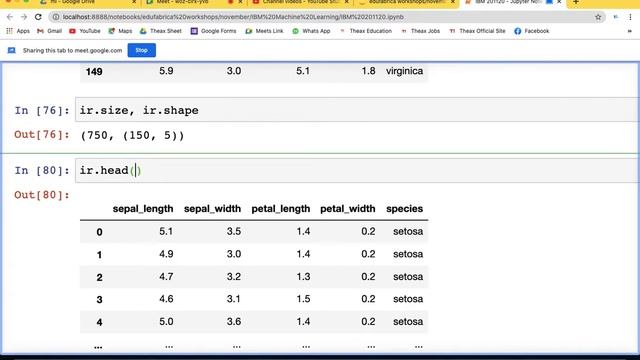Click the localhost address bar
Image resolution: width=640 pixels, height=360 pixels.
327,17
